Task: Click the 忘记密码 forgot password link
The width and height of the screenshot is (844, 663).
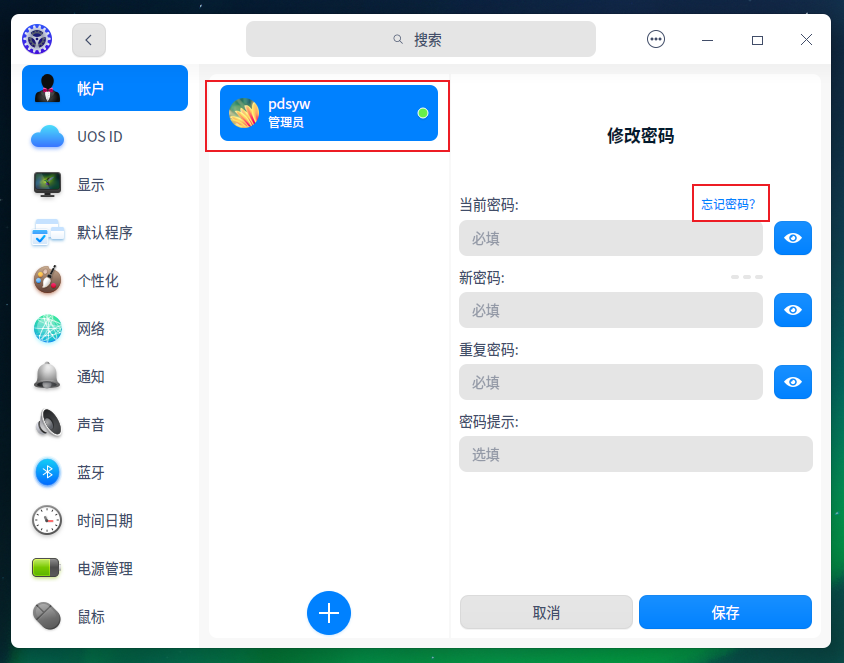Action: pos(730,203)
